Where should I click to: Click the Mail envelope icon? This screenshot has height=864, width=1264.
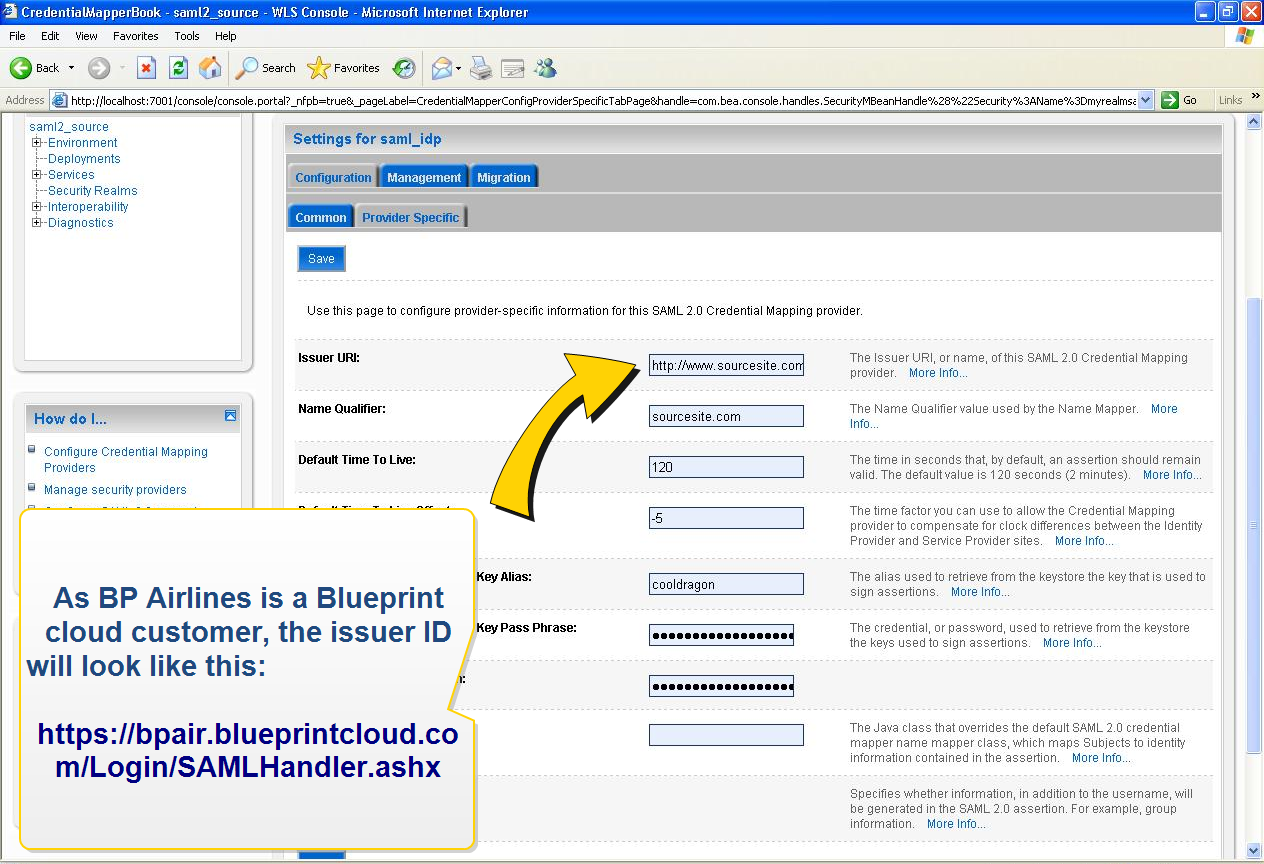(x=441, y=68)
